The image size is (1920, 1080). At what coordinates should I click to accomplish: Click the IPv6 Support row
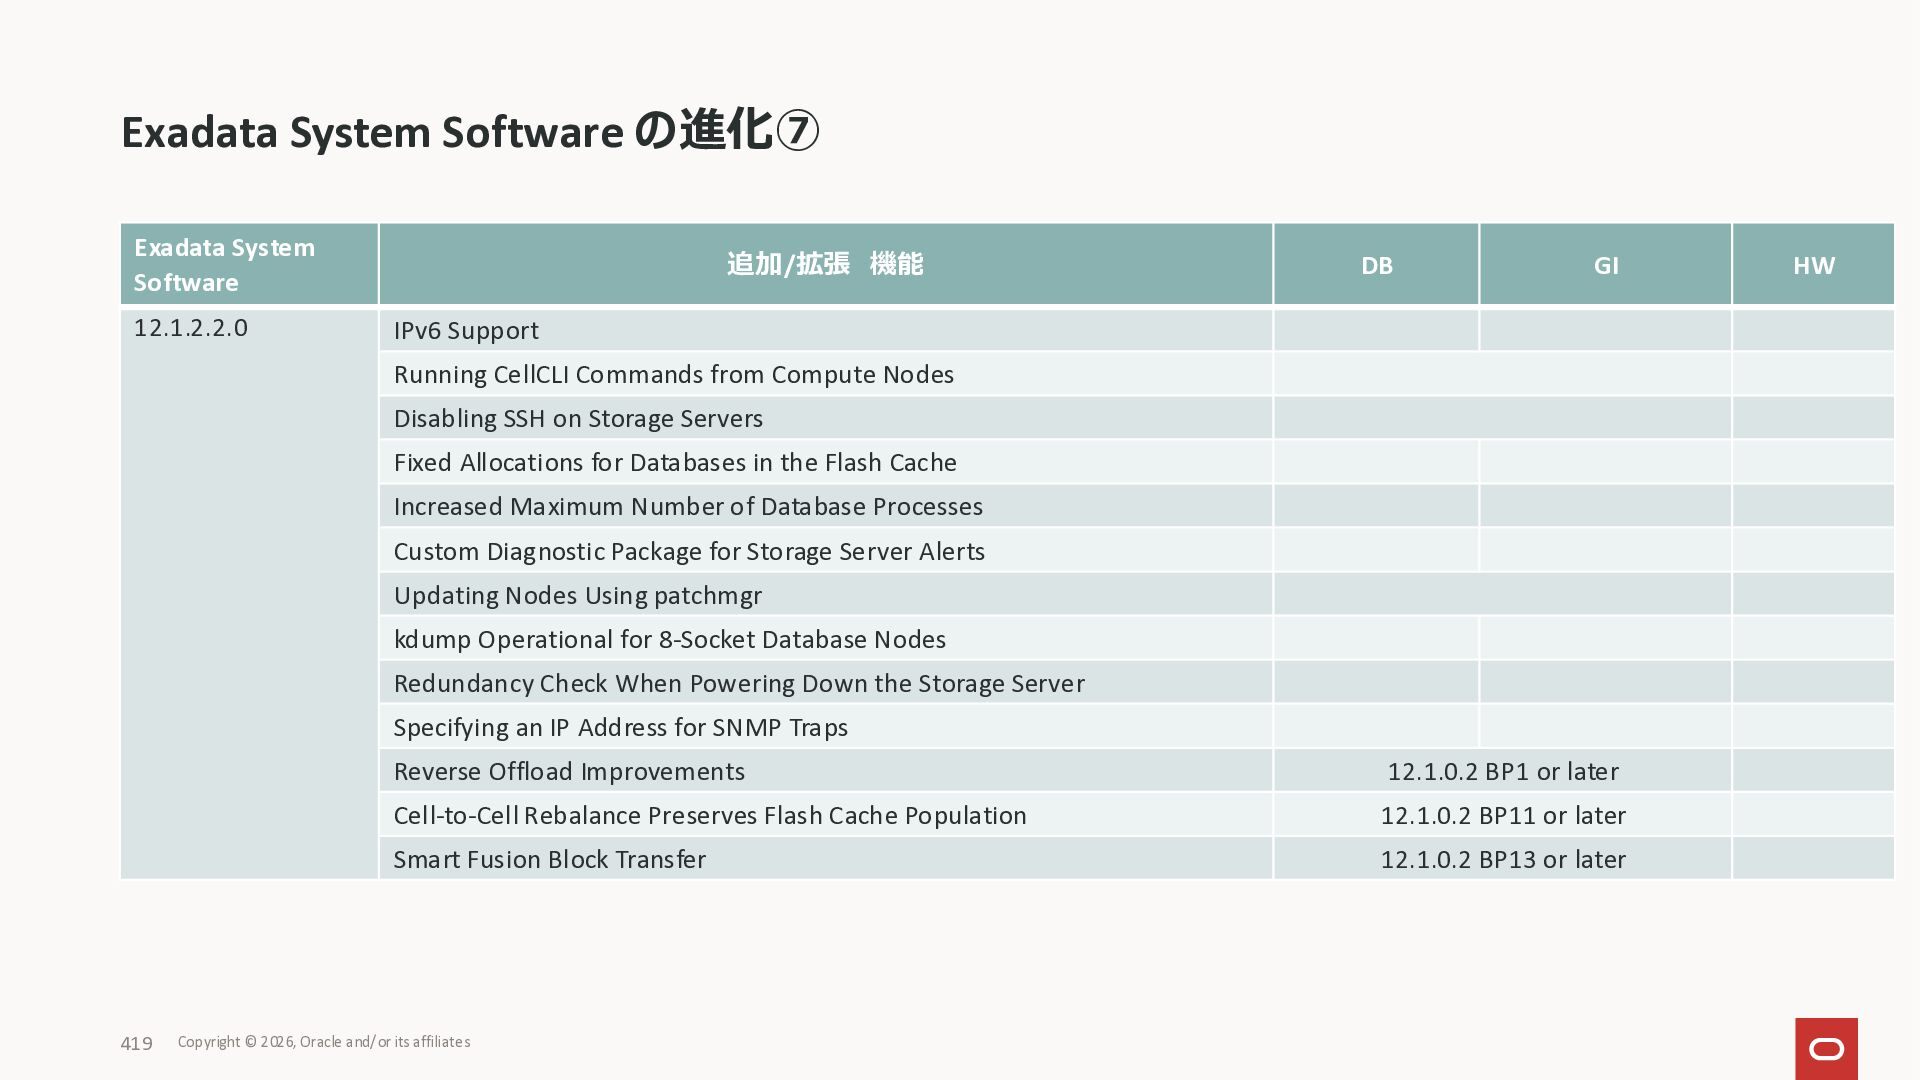[466, 331]
